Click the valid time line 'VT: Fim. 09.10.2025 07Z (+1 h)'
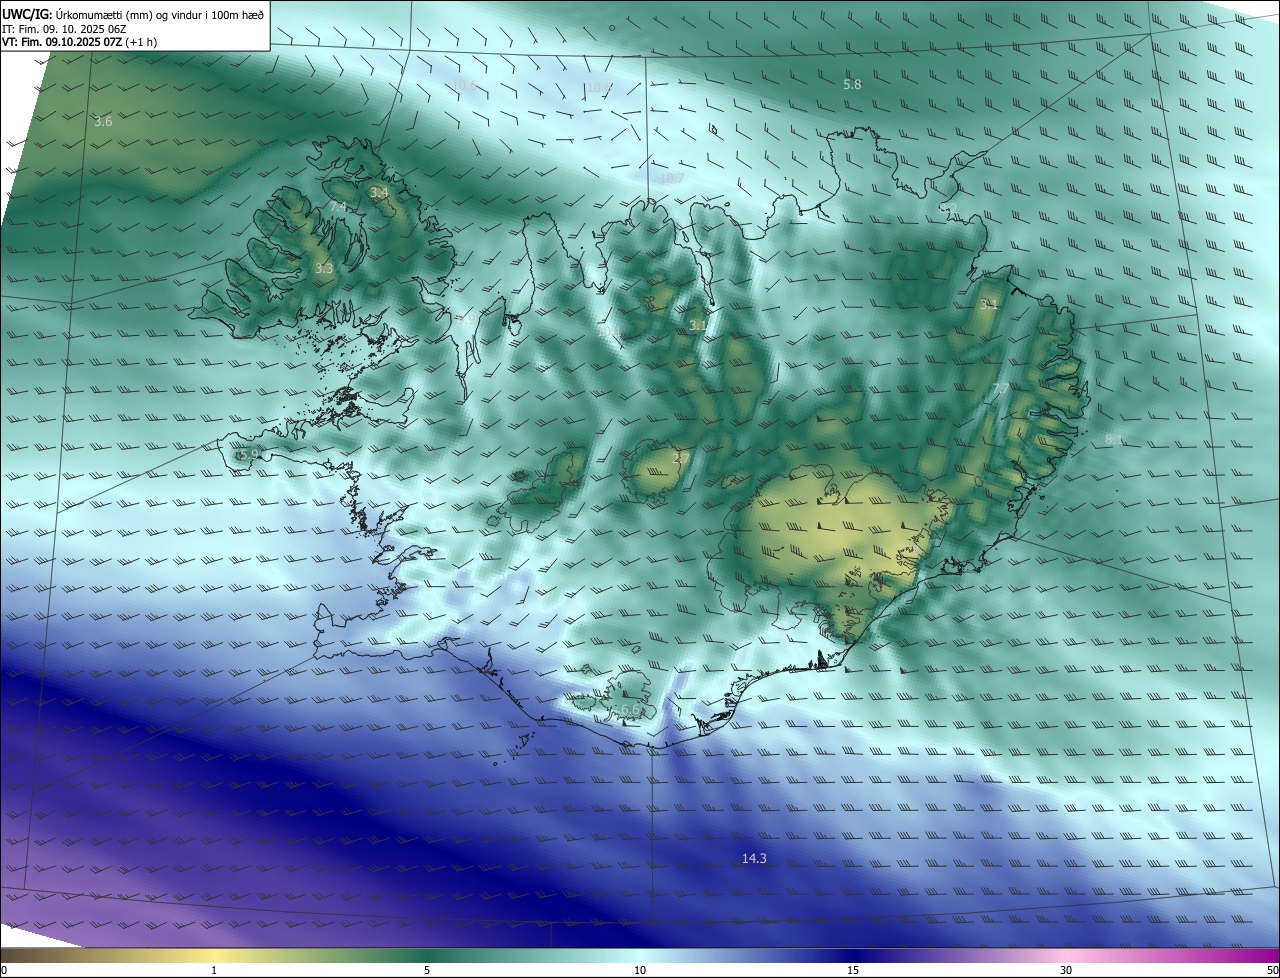1280x978 pixels. pos(80,42)
